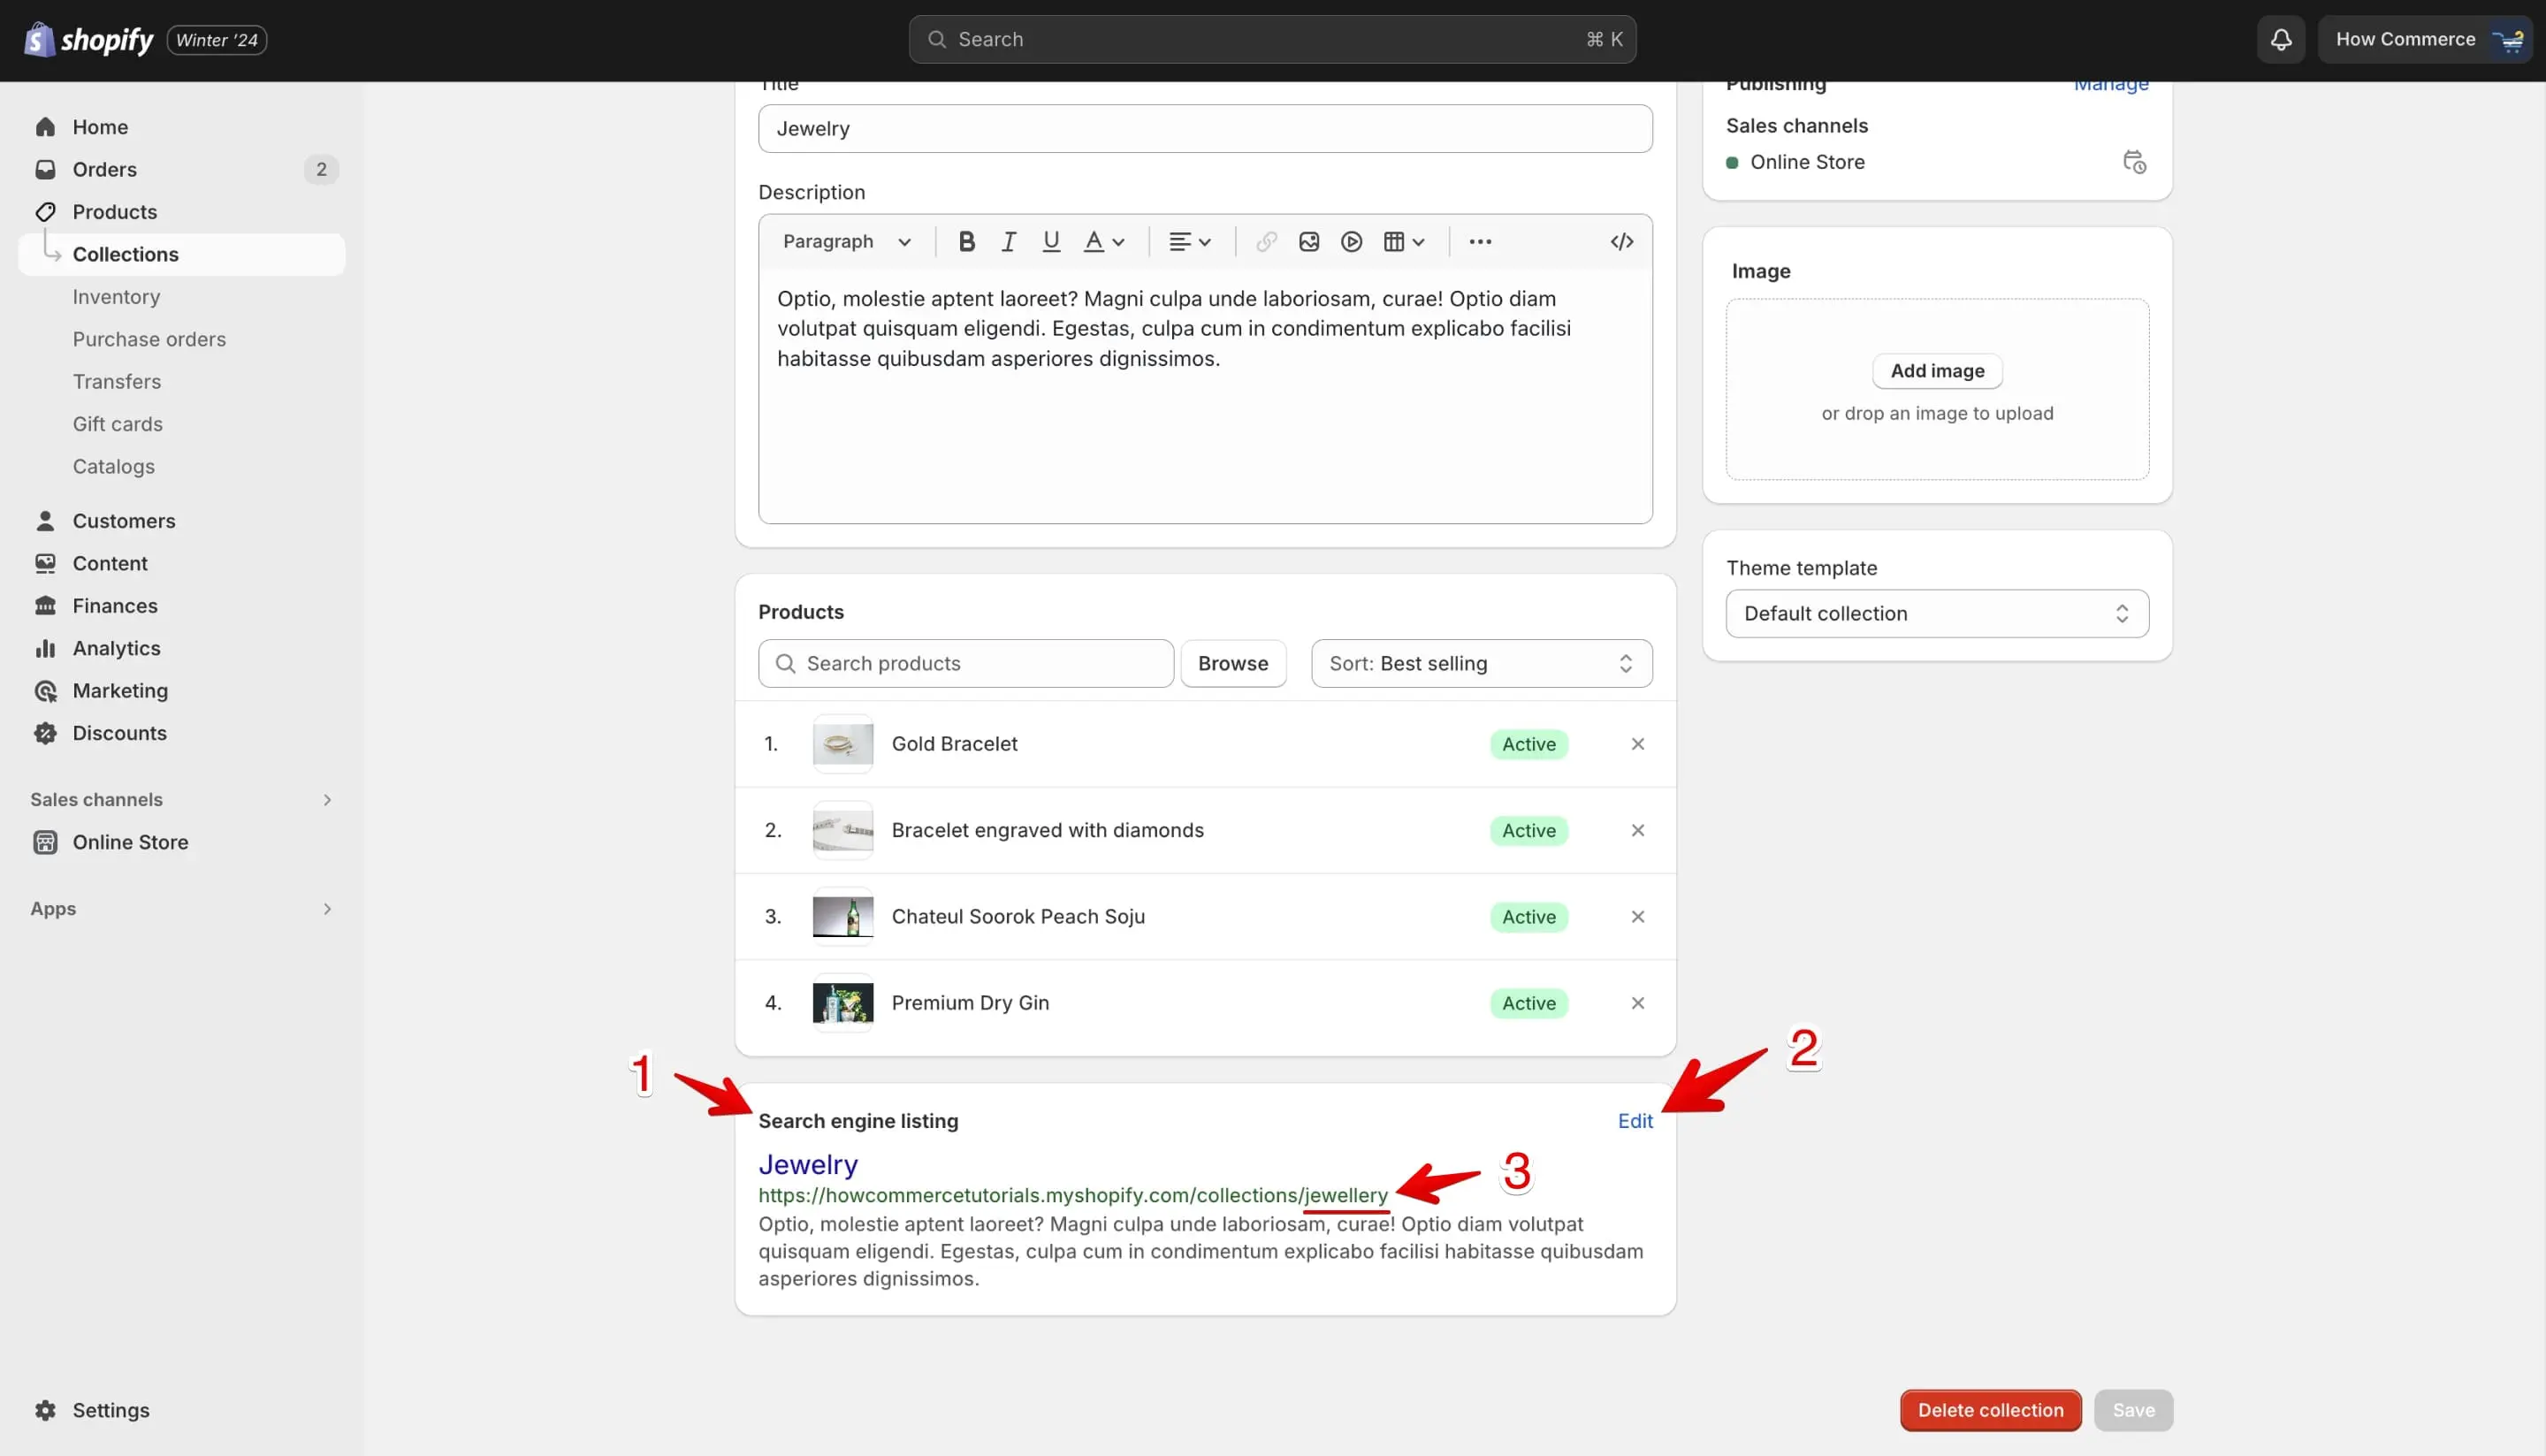The width and height of the screenshot is (2546, 1456).
Task: Click the Shopify logo
Action: (x=88, y=40)
